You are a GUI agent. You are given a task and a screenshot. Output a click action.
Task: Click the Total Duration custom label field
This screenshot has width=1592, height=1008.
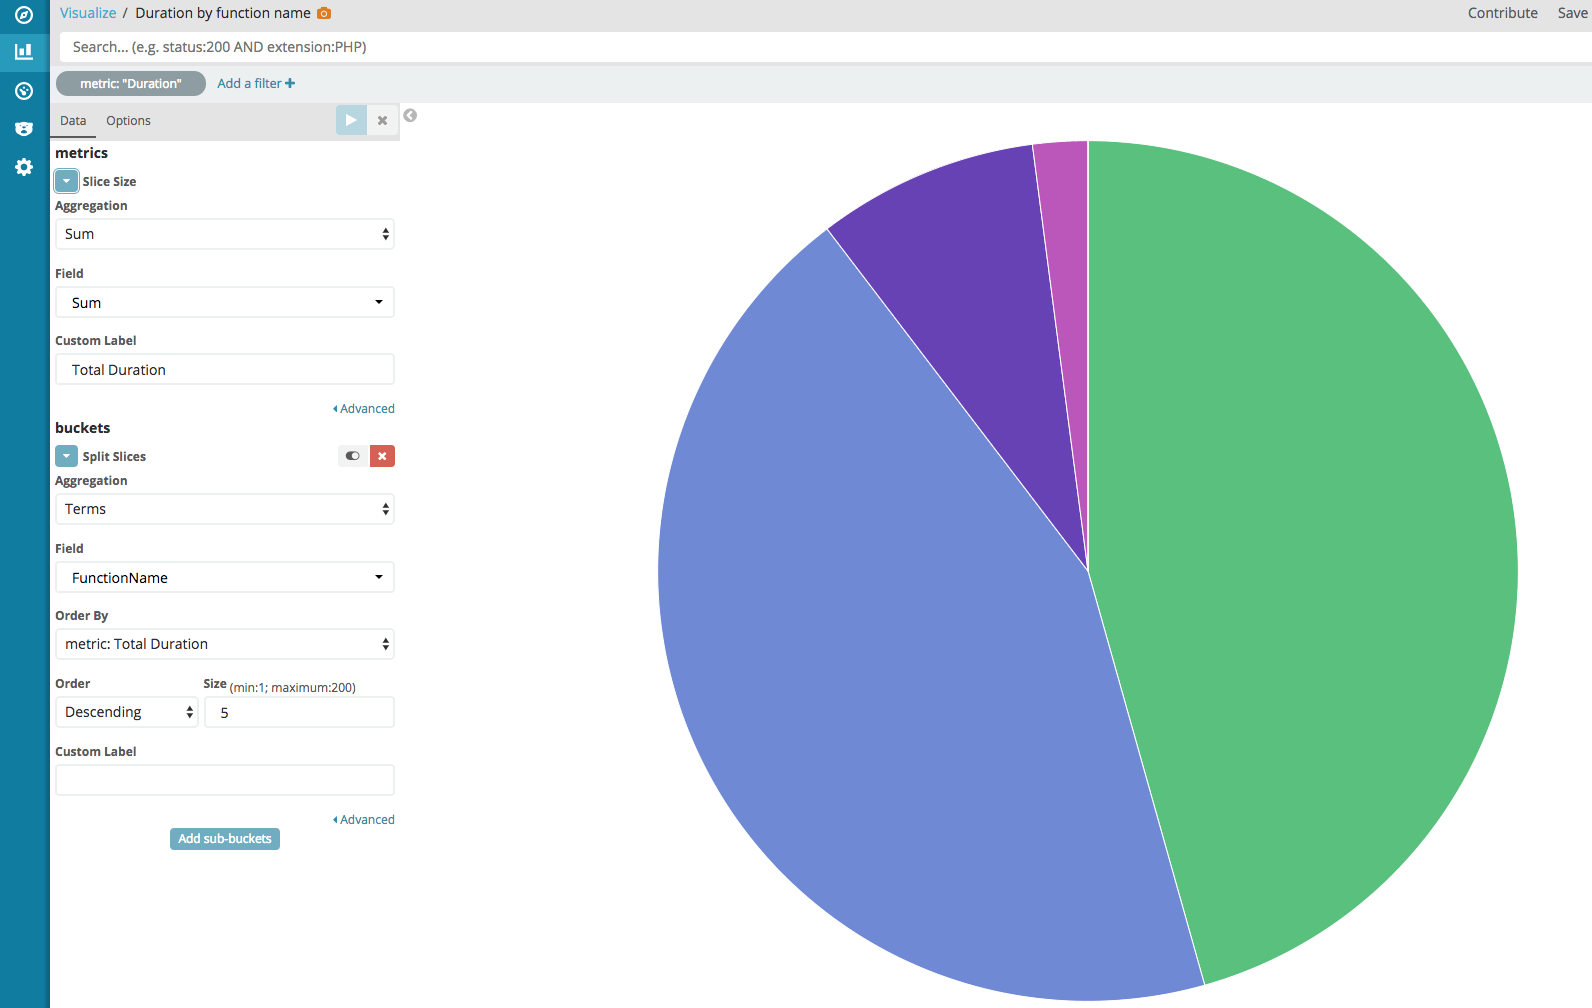[x=225, y=370]
